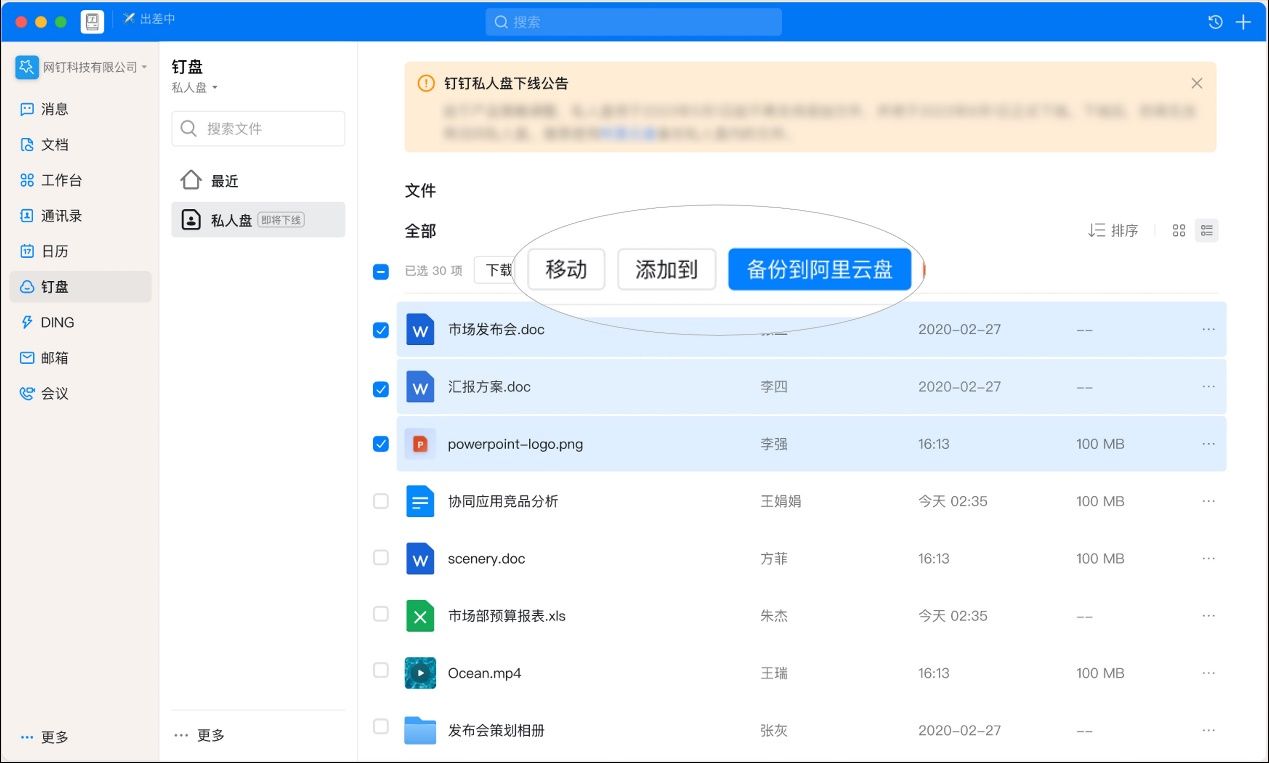Toggle the select-all checkbox
Screen dimensions: 1269x763
(381, 271)
